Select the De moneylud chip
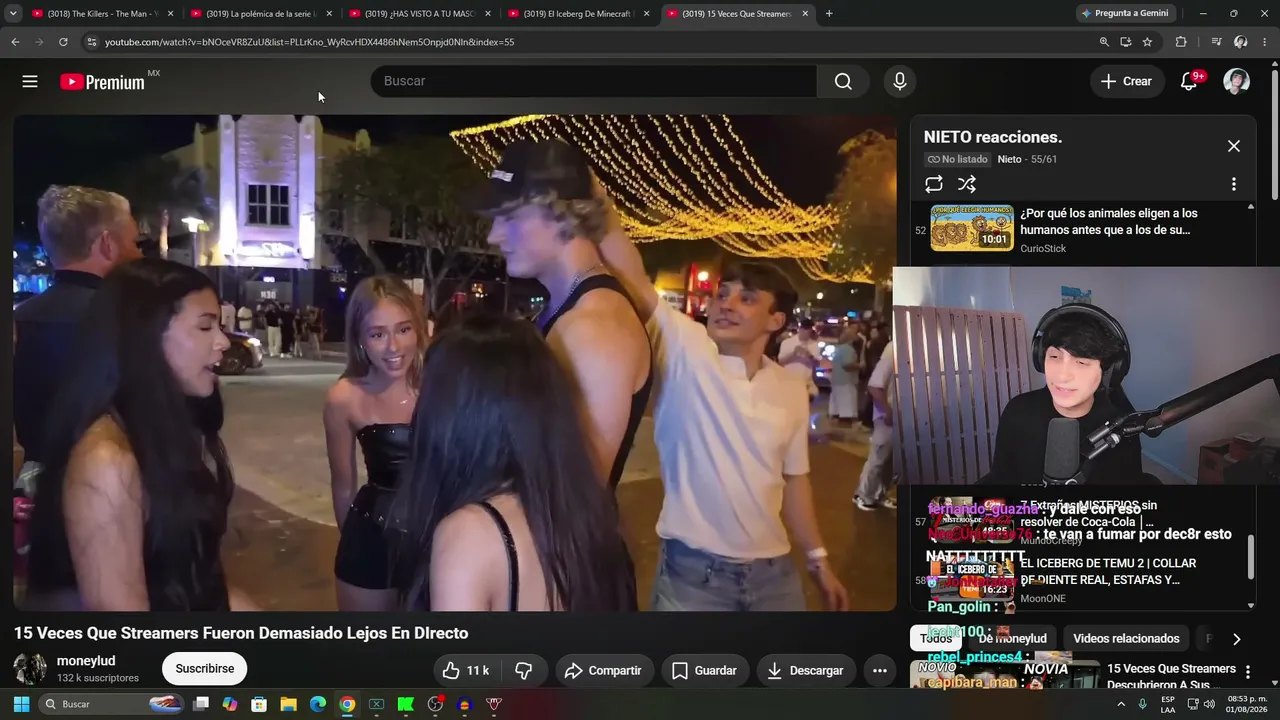1280x720 pixels. pyautogui.click(x=1012, y=638)
